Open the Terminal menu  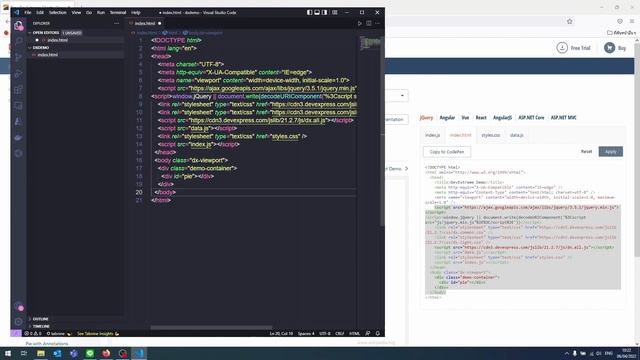118,13
